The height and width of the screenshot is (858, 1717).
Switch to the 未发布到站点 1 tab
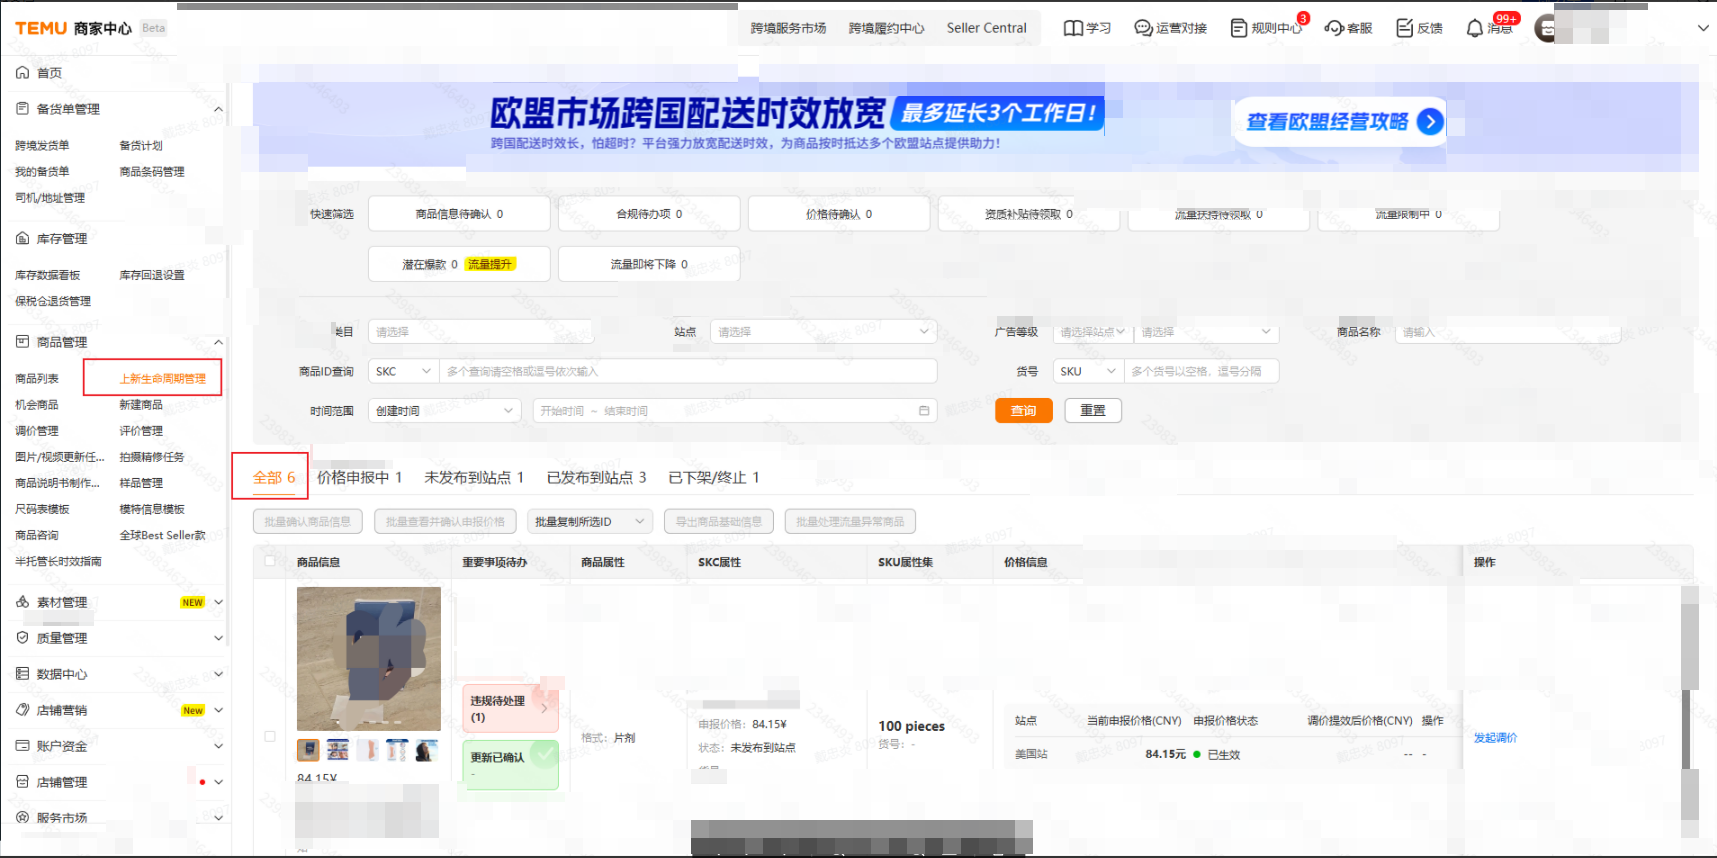pos(474,478)
